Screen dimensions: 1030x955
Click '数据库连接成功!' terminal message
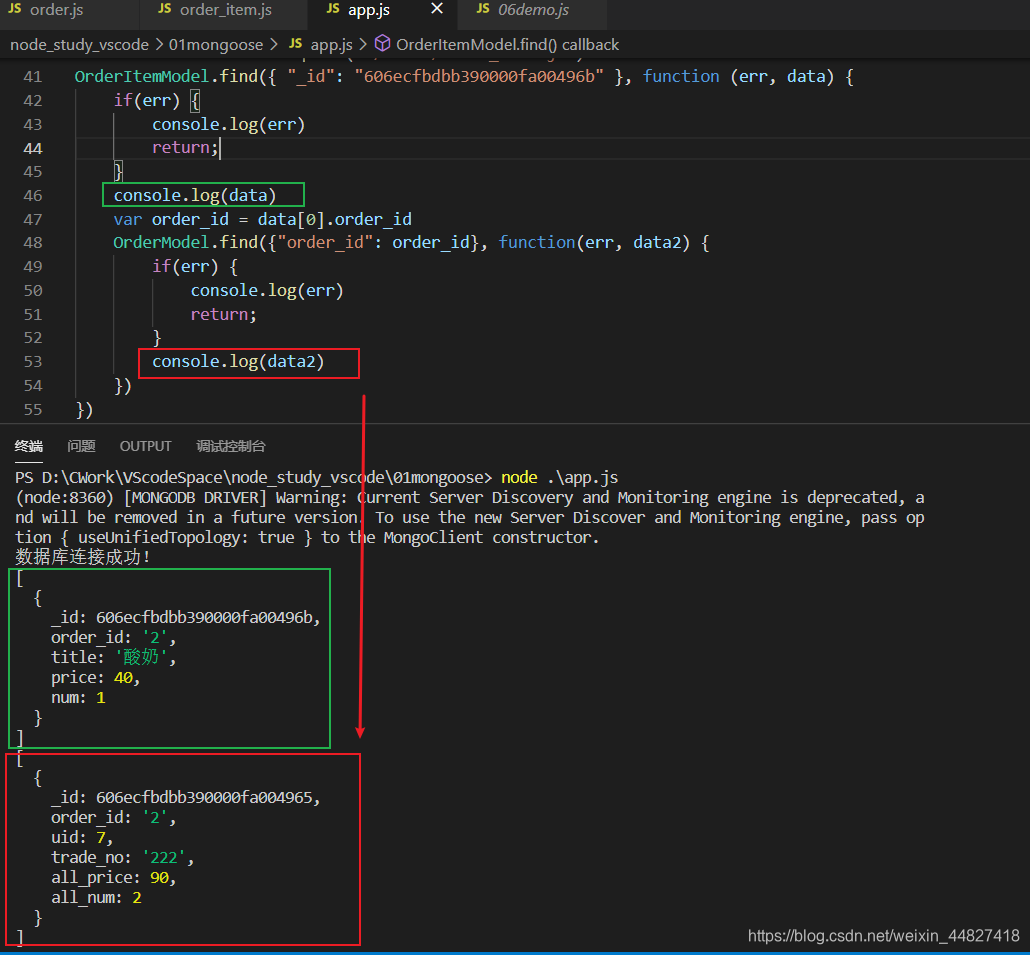coord(83,557)
